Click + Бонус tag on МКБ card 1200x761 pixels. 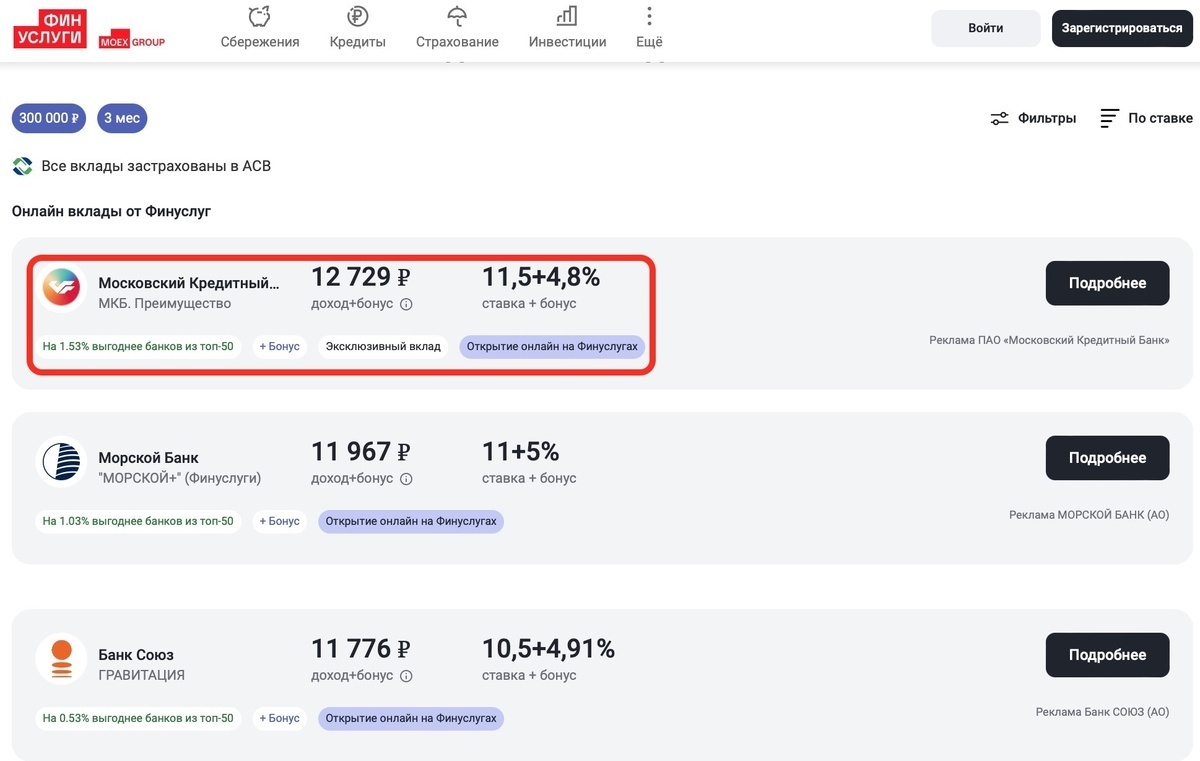click(x=280, y=347)
